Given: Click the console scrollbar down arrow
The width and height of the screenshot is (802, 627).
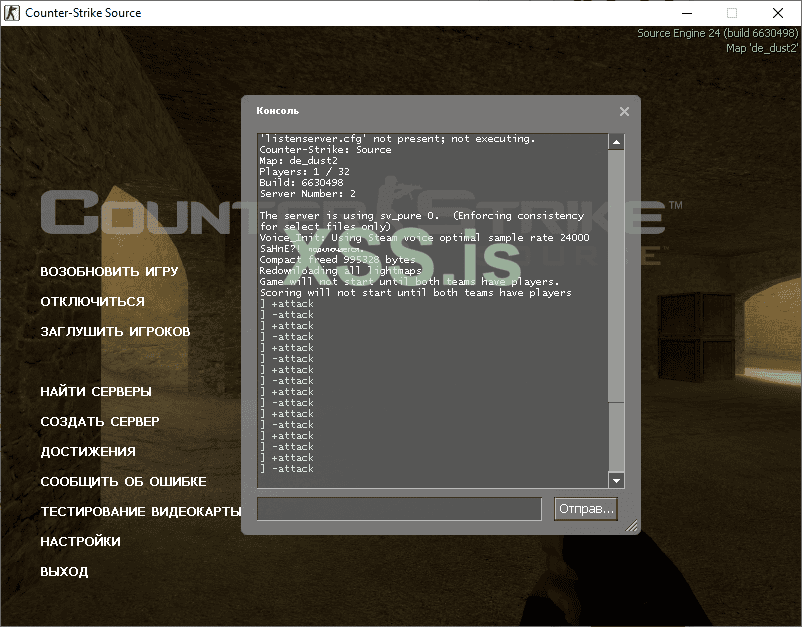Looking at the screenshot, I should (x=616, y=480).
